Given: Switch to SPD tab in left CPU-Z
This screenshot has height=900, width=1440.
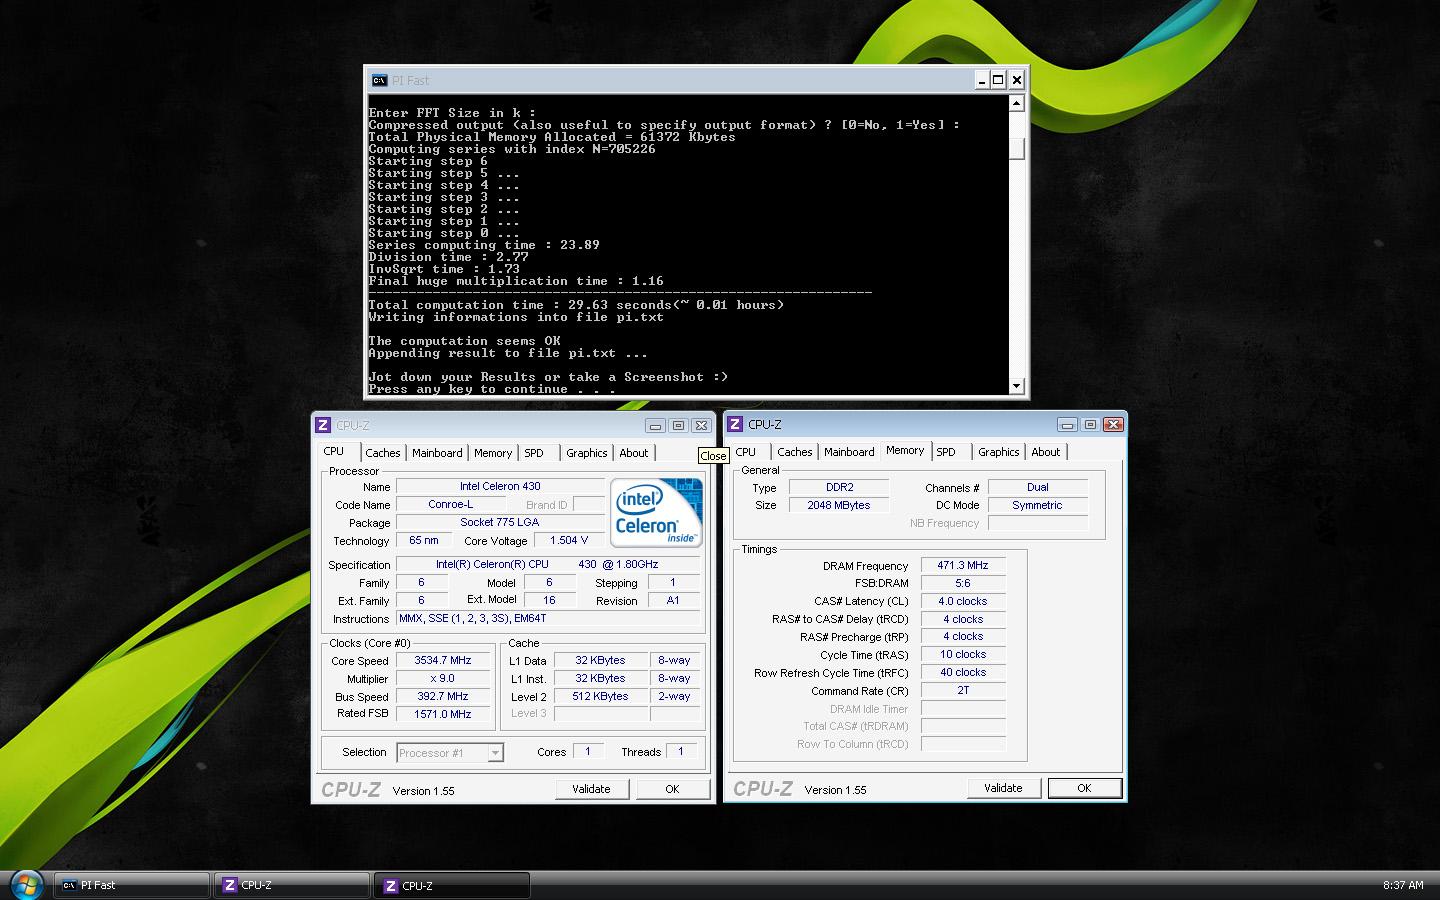Looking at the screenshot, I should [534, 453].
